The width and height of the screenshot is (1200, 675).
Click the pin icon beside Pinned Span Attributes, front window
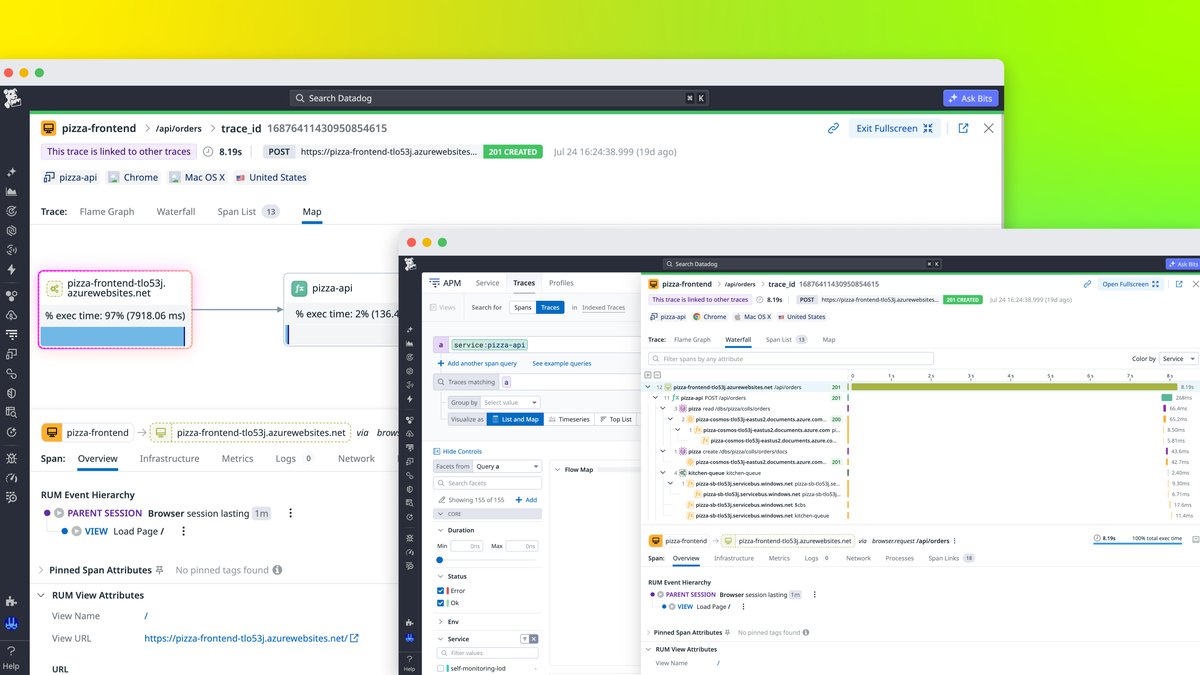(x=729, y=633)
